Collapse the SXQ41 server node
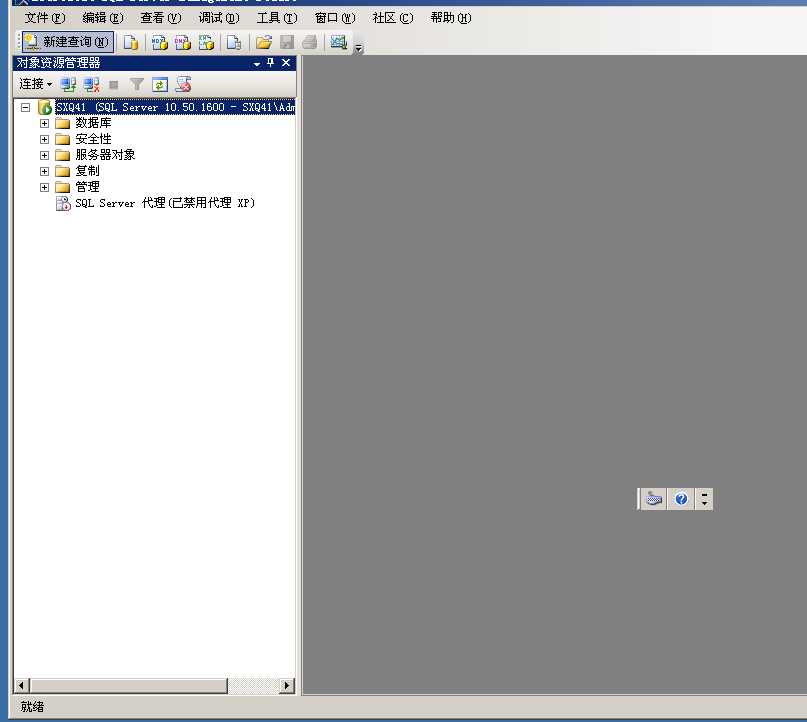This screenshot has height=722, width=807. [25, 108]
